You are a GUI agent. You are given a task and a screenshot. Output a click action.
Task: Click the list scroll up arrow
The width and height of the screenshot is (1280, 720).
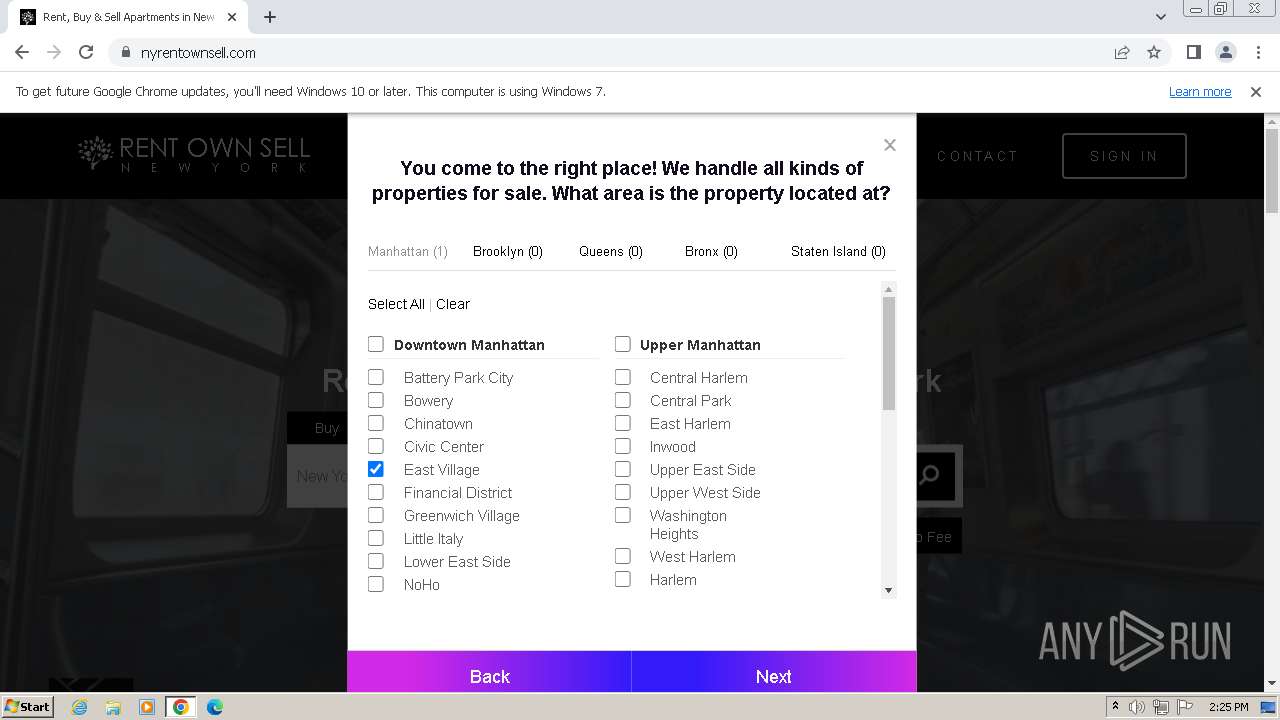(x=889, y=289)
